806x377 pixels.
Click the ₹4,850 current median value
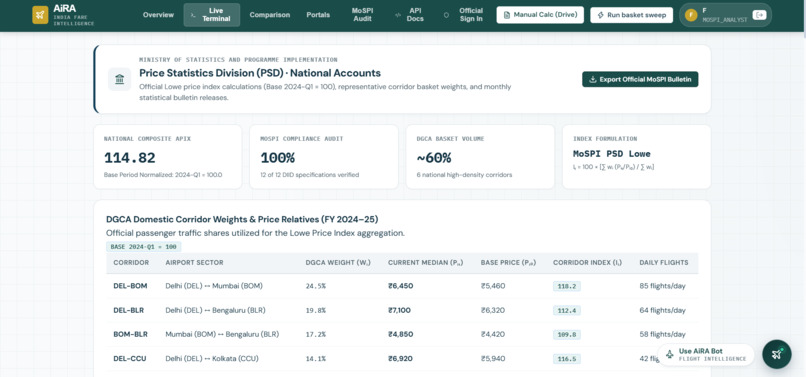coord(400,334)
